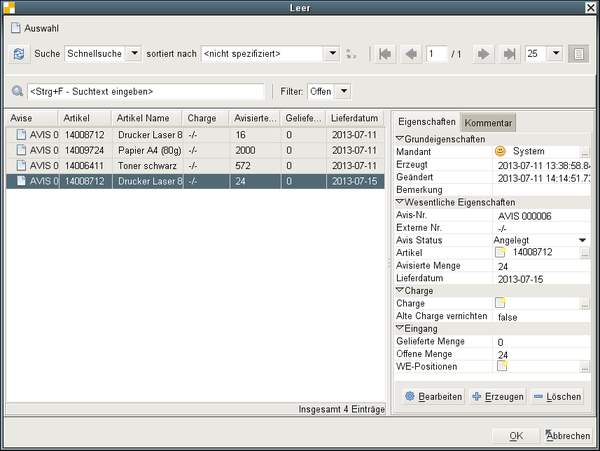
Task: Open the Mandant browse ellipsis button
Action: [x=584, y=152]
